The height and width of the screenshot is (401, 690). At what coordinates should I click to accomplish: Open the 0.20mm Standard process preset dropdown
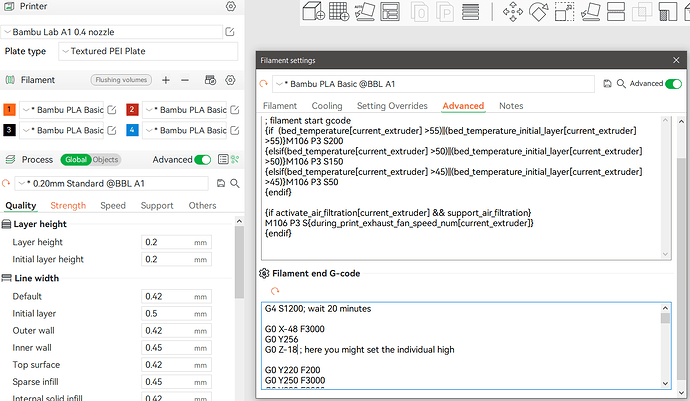click(x=111, y=184)
